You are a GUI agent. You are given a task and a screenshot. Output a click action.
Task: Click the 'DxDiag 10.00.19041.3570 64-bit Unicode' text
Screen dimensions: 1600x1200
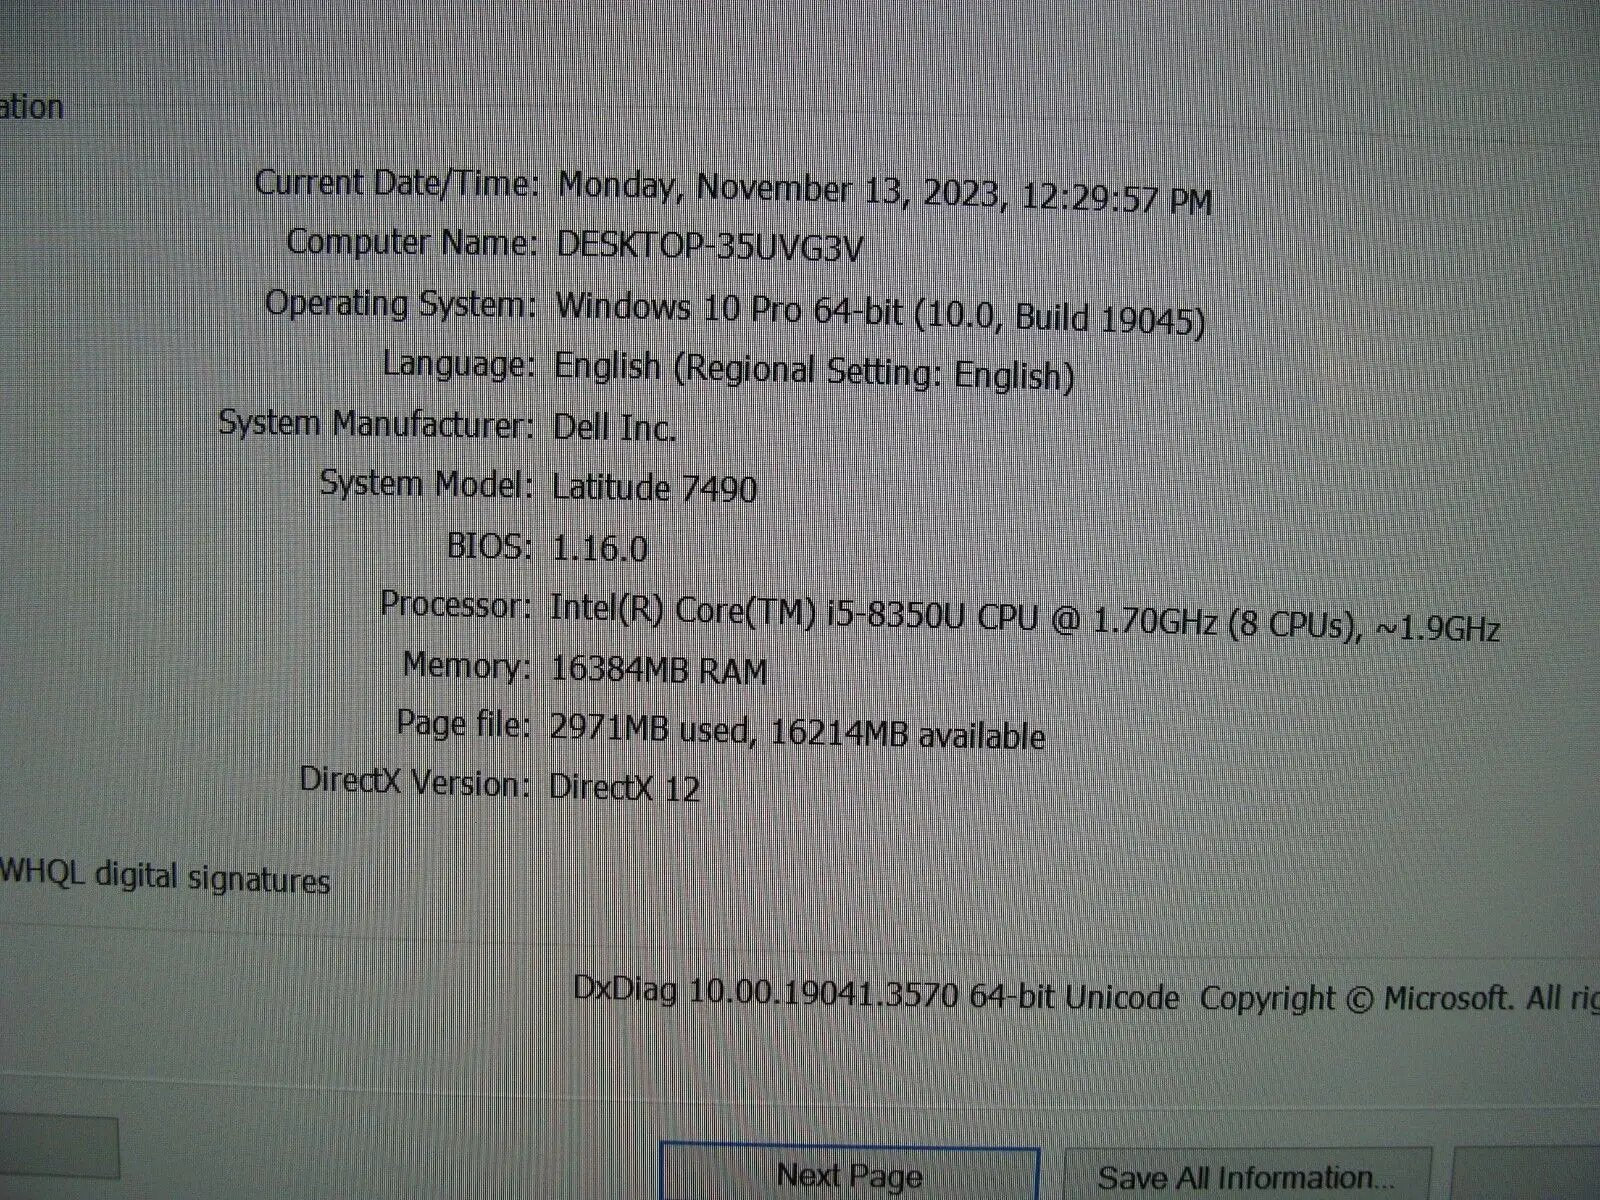(876, 995)
